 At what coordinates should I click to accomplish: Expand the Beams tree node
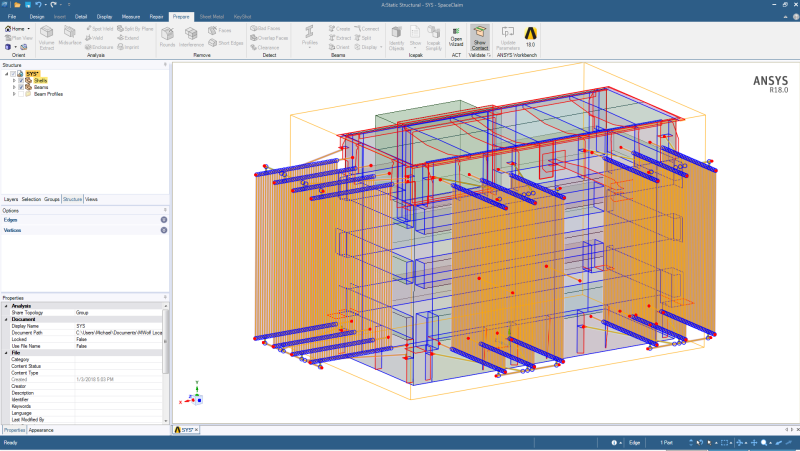[x=14, y=87]
